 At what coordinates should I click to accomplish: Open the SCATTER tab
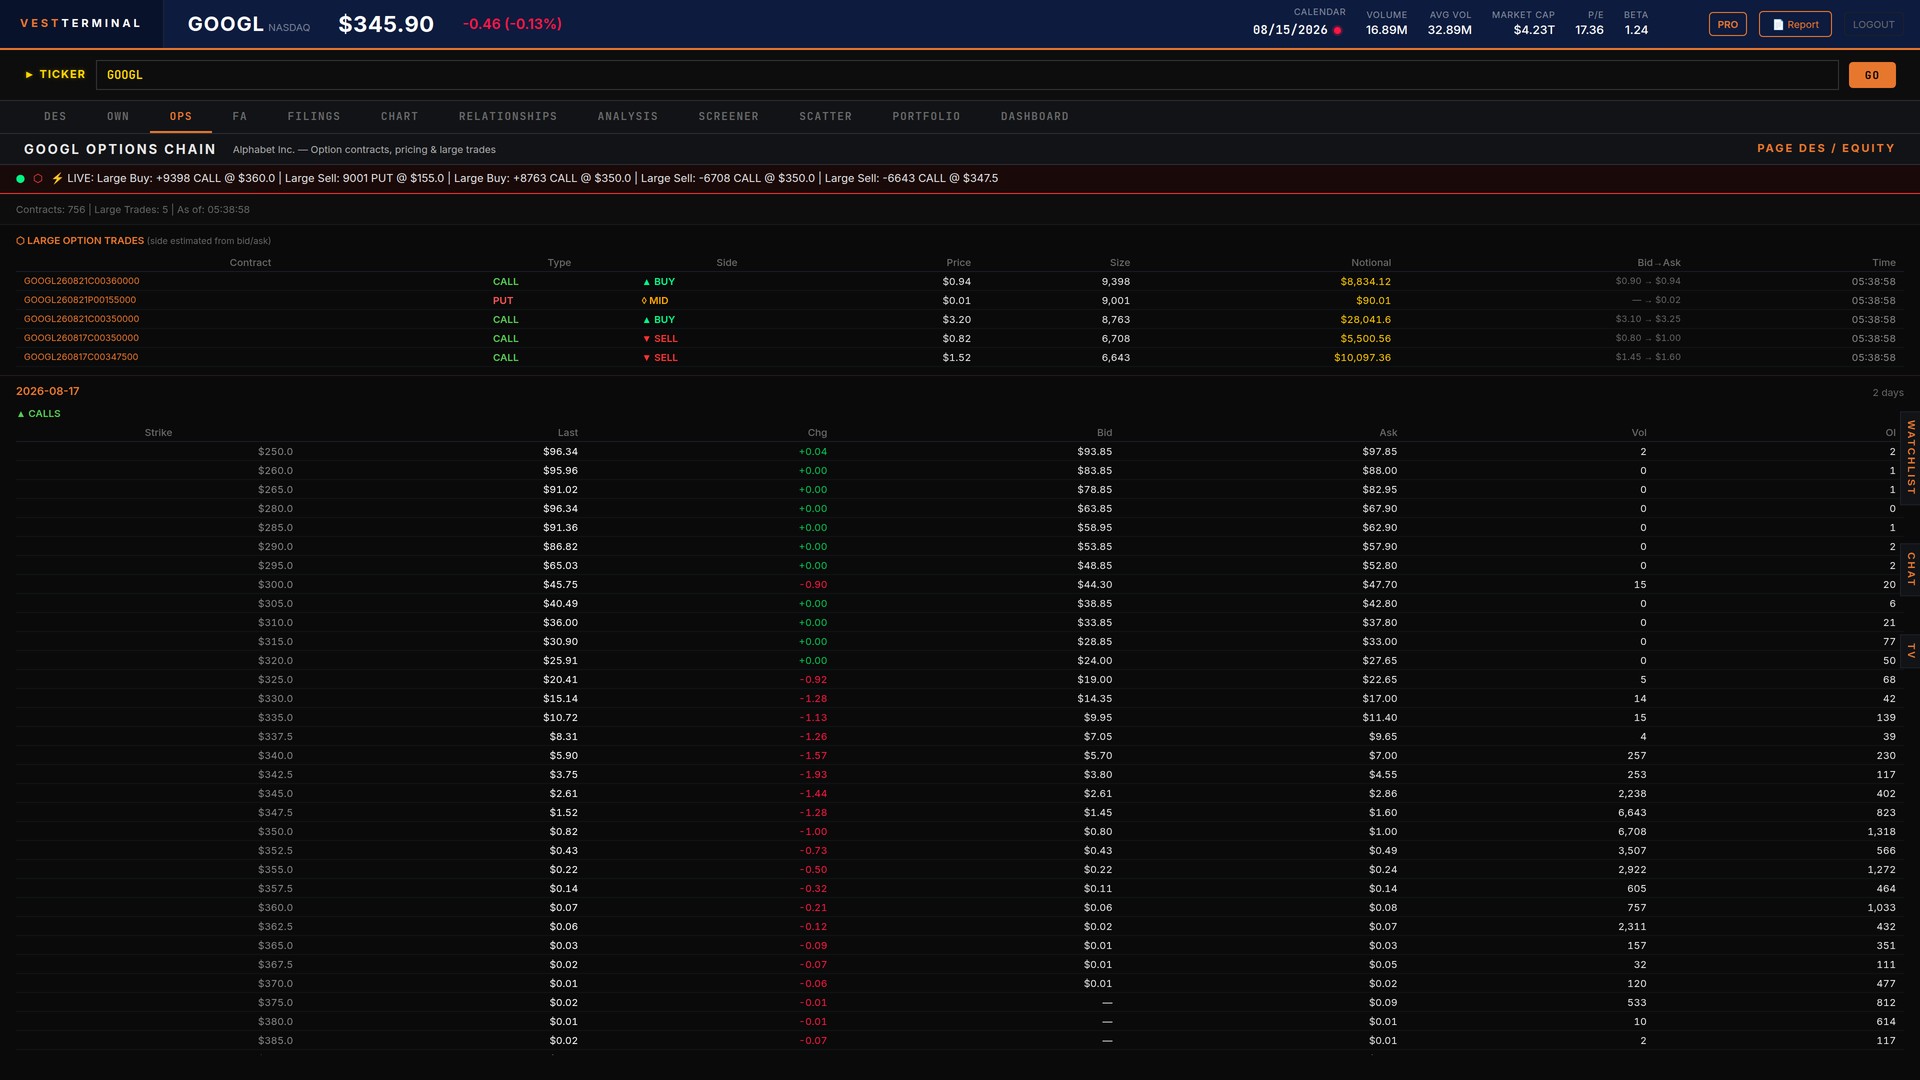826,117
